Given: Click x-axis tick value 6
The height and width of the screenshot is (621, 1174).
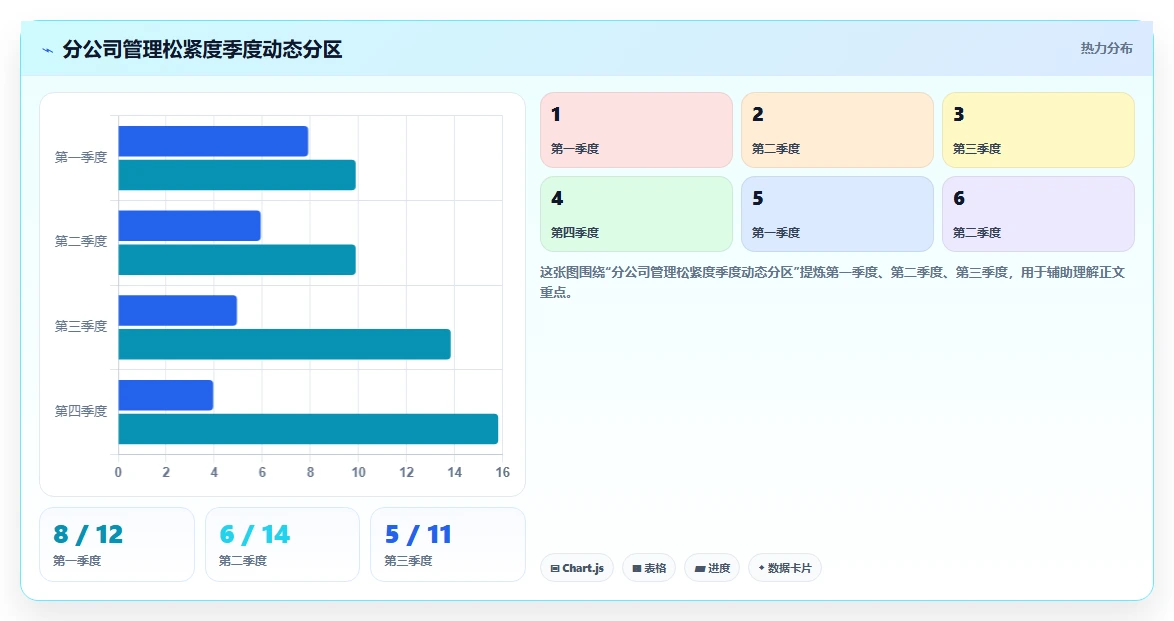Looking at the screenshot, I should coord(262,473).
